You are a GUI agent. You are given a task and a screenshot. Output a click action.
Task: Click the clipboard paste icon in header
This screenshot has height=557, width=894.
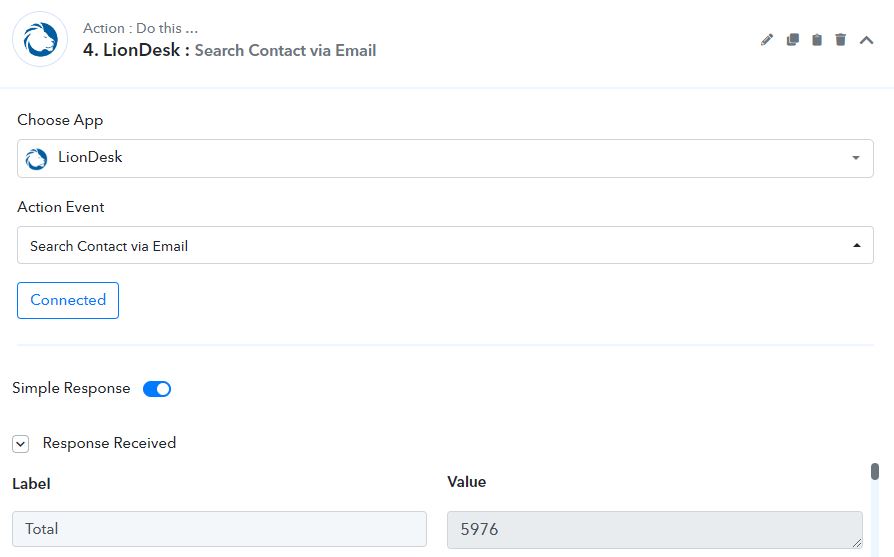tap(817, 40)
